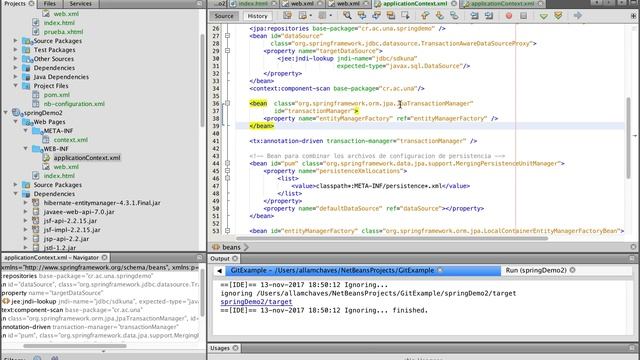
Task: Click the Shift Line Left icon
Action: click(x=474, y=16)
